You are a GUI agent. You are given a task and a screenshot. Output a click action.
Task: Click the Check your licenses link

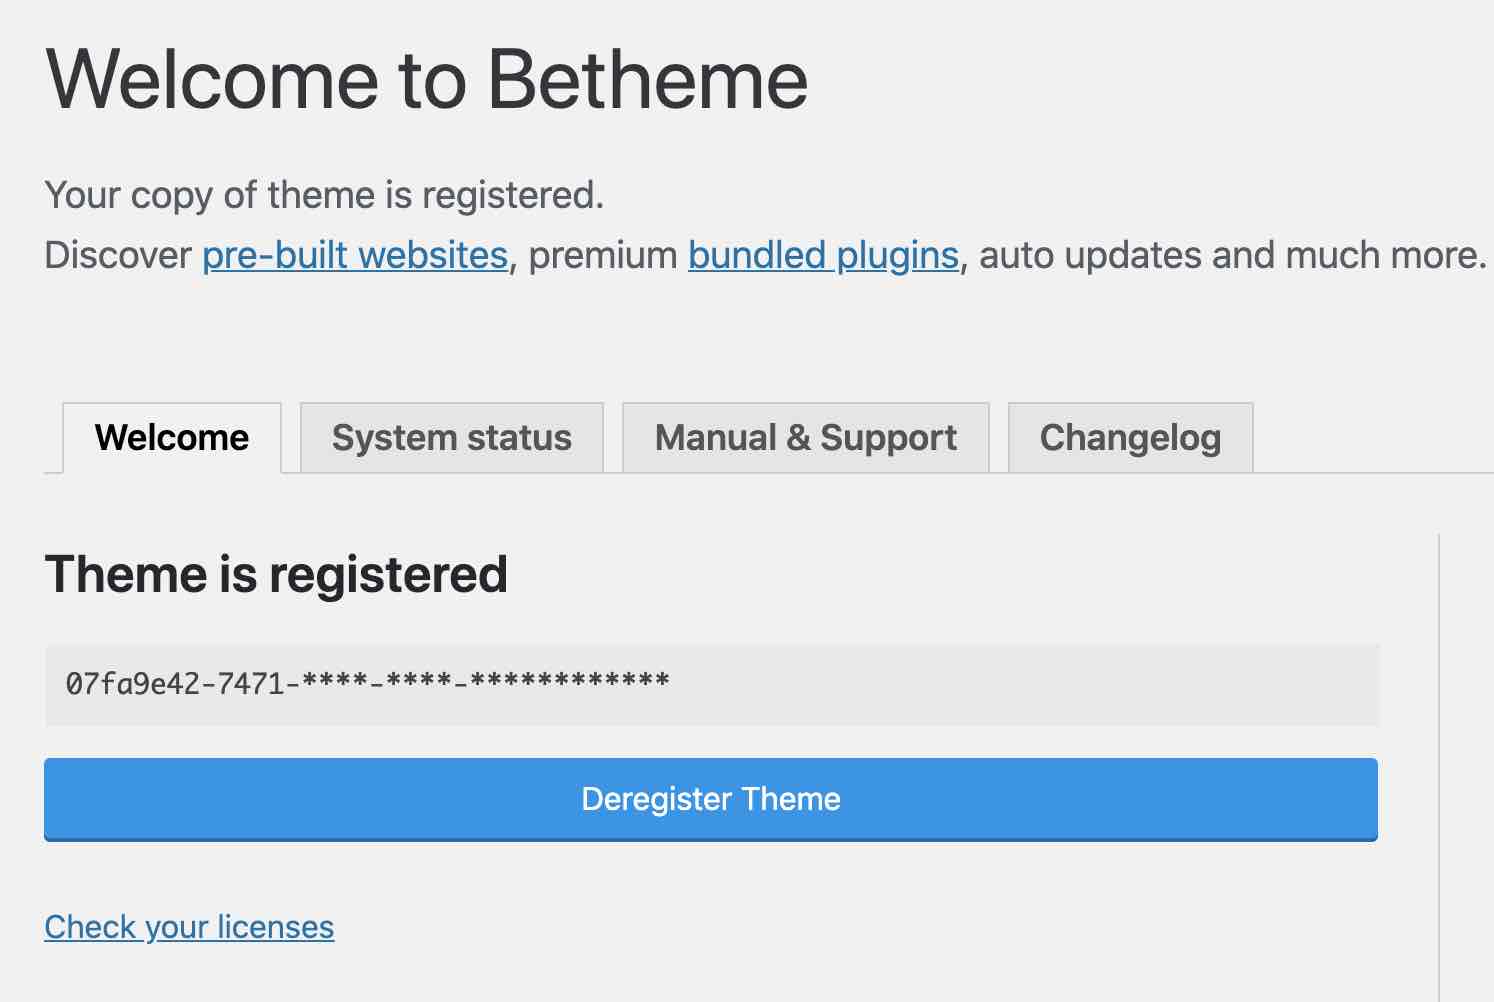click(x=189, y=927)
